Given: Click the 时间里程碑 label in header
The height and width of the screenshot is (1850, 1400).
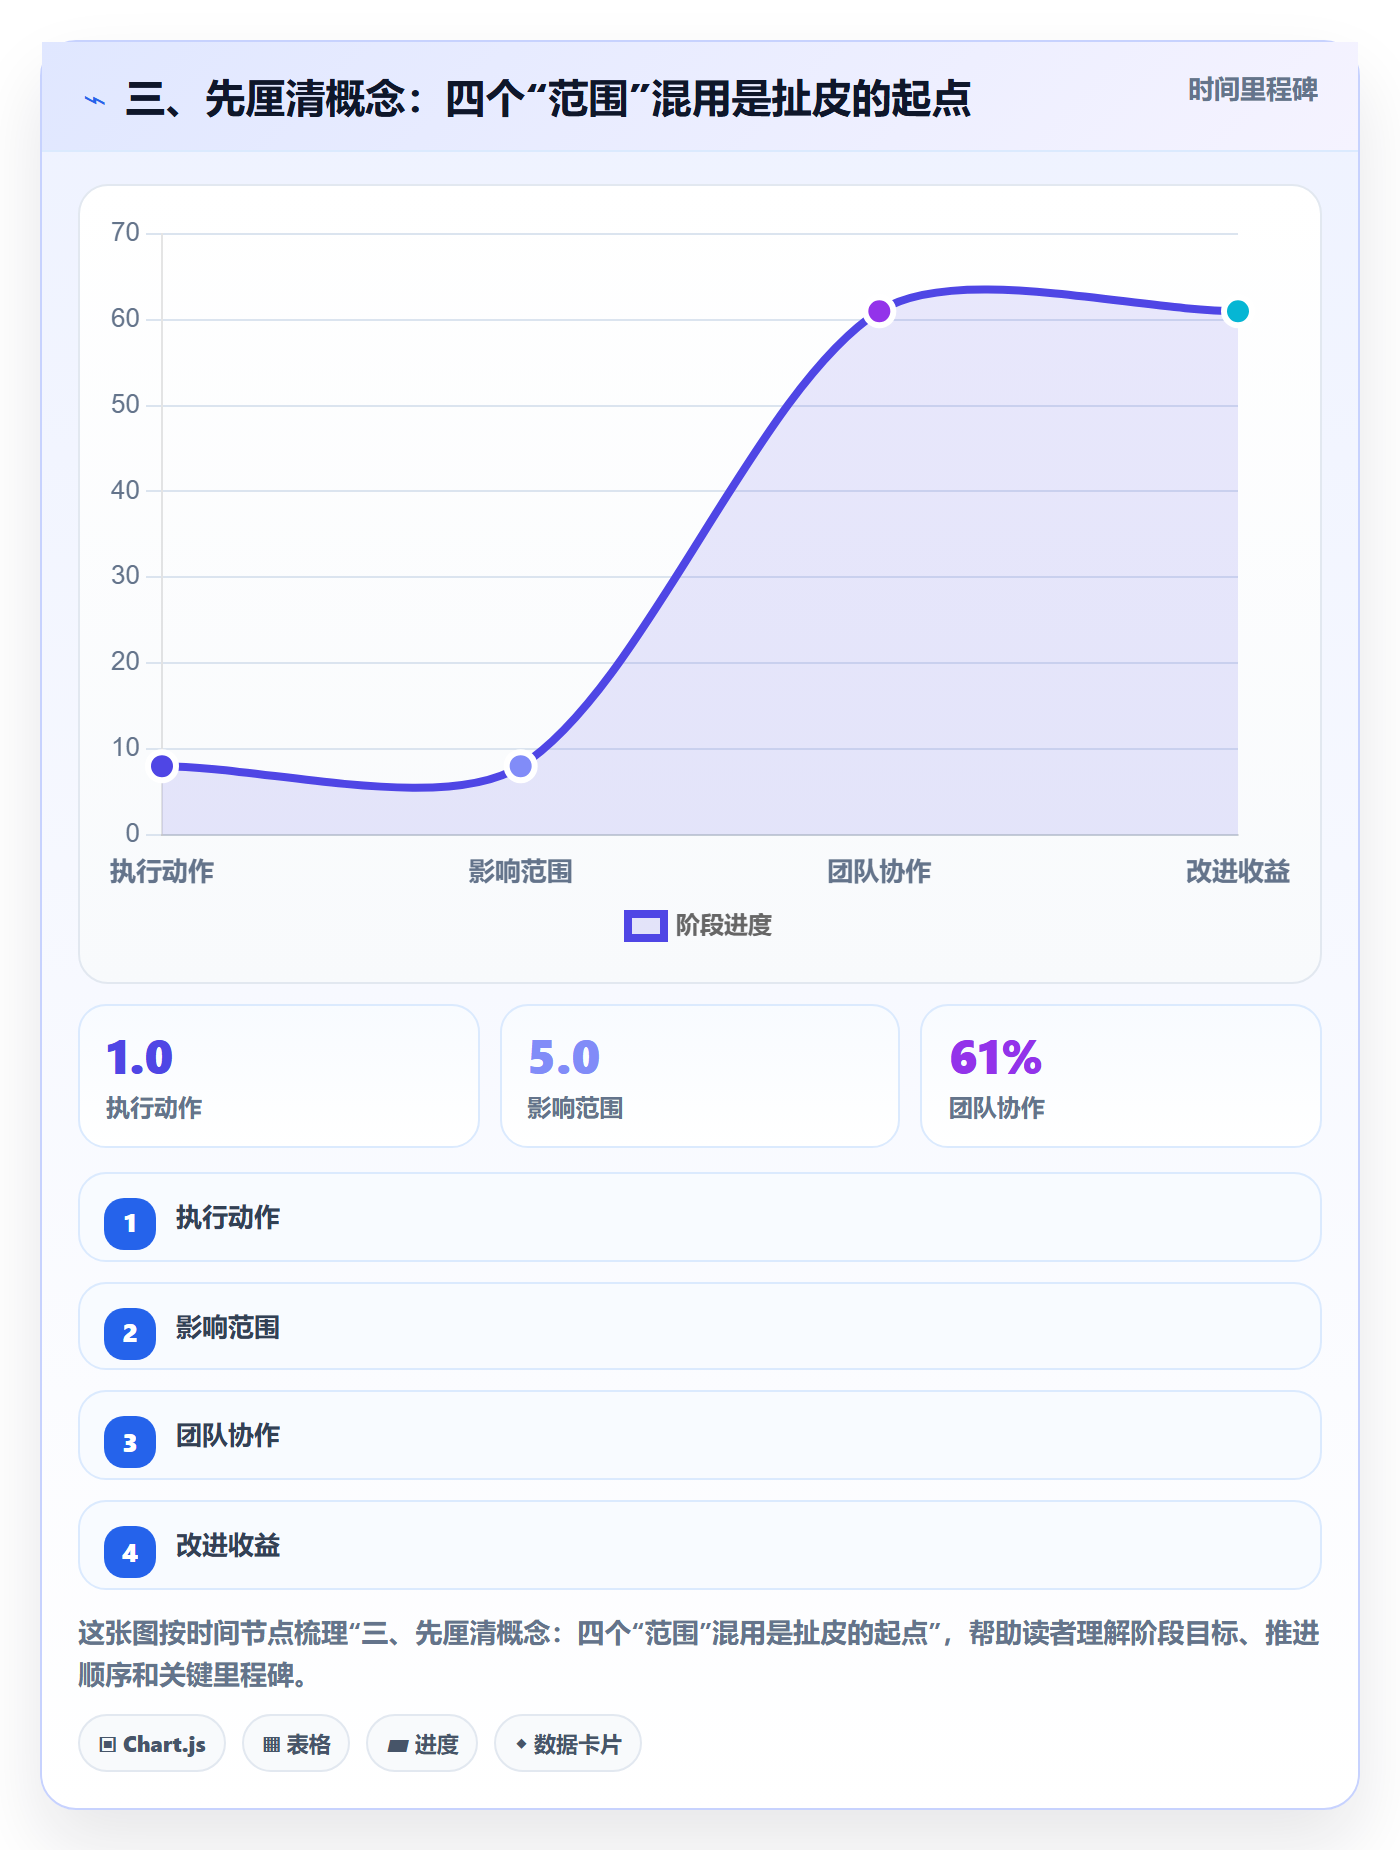Looking at the screenshot, I should coord(1252,90).
